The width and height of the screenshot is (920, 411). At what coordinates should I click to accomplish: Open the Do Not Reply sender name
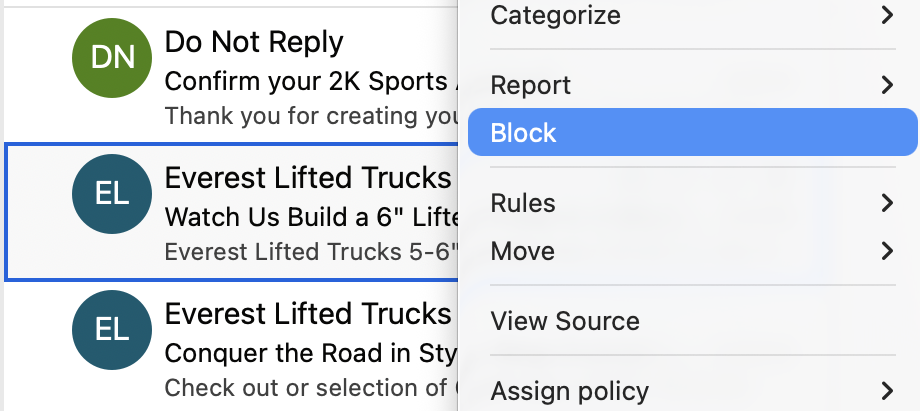click(254, 42)
